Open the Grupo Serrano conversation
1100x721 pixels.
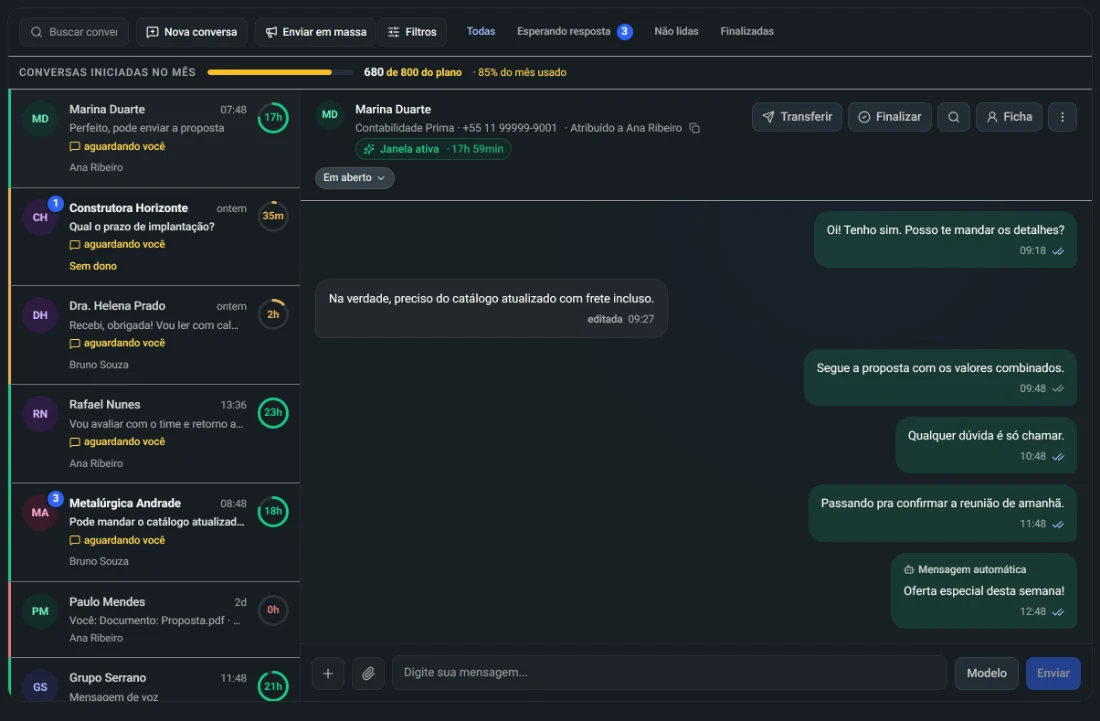pyautogui.click(x=154, y=680)
